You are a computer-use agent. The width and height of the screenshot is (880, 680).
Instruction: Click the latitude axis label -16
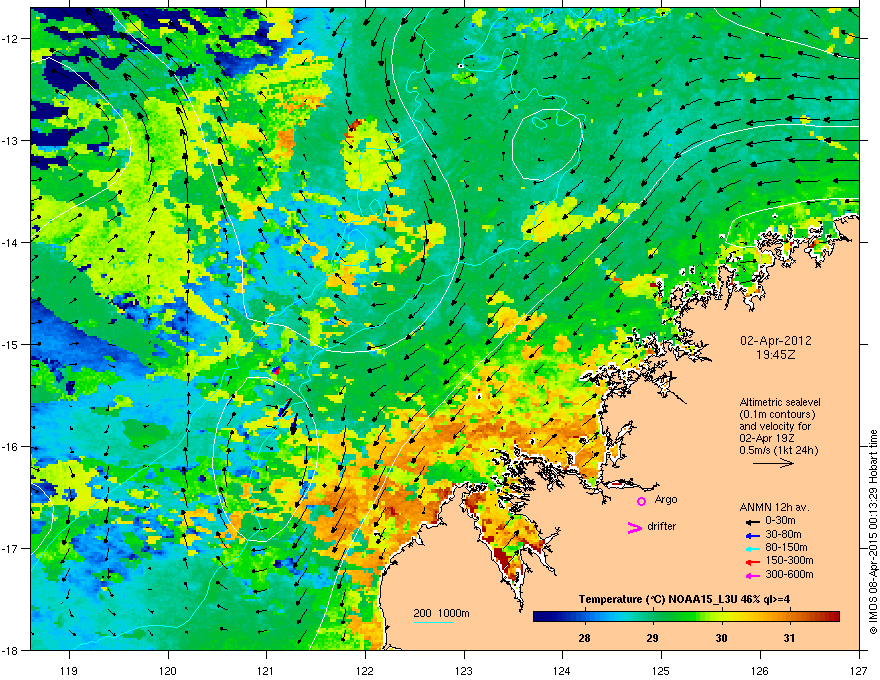point(11,447)
